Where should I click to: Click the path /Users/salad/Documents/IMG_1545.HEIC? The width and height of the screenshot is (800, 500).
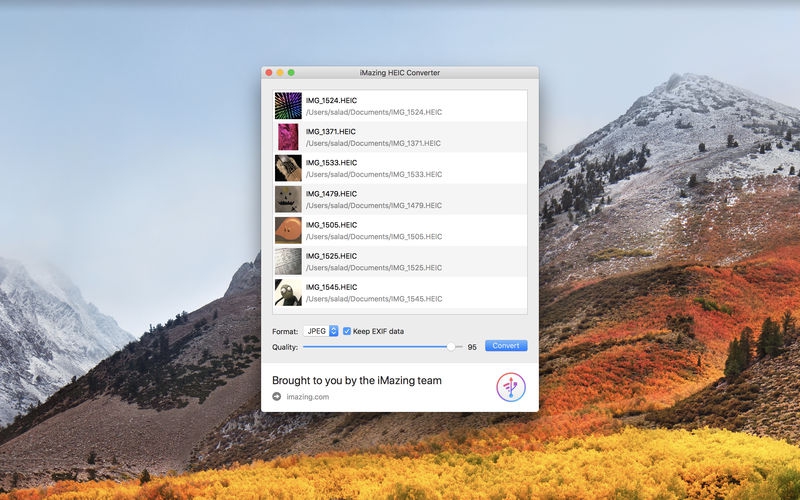374,299
